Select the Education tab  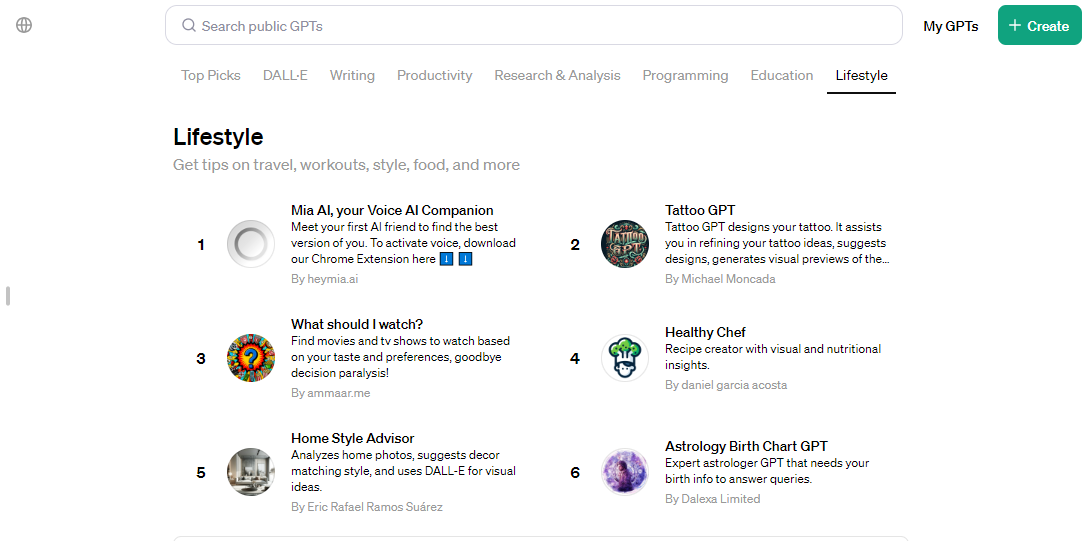781,75
